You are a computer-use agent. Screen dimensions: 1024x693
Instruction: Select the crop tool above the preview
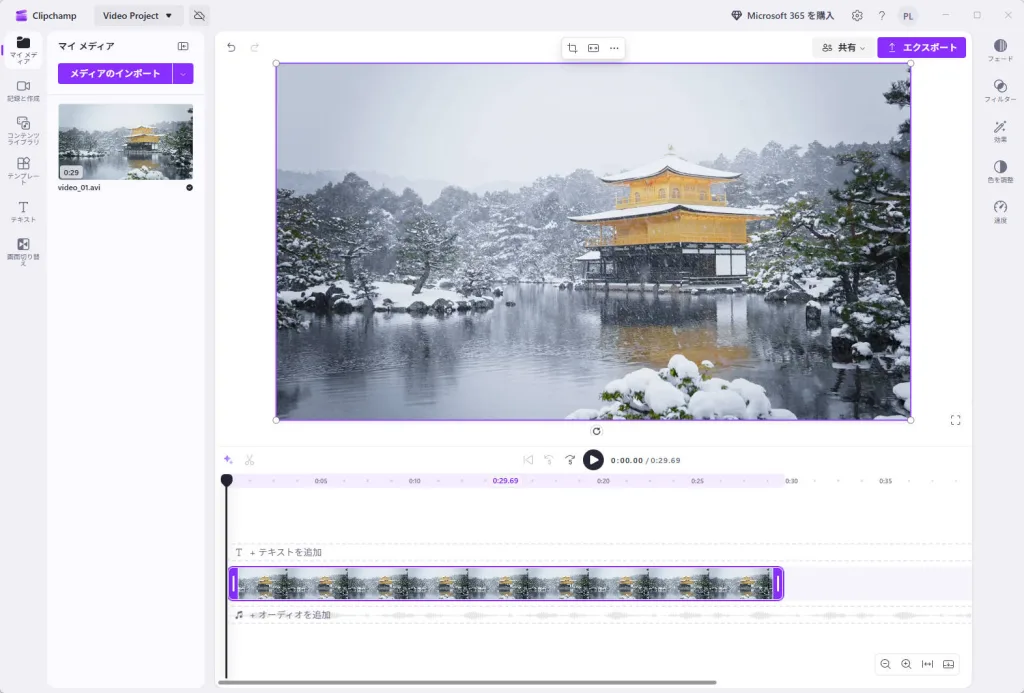pyautogui.click(x=573, y=47)
